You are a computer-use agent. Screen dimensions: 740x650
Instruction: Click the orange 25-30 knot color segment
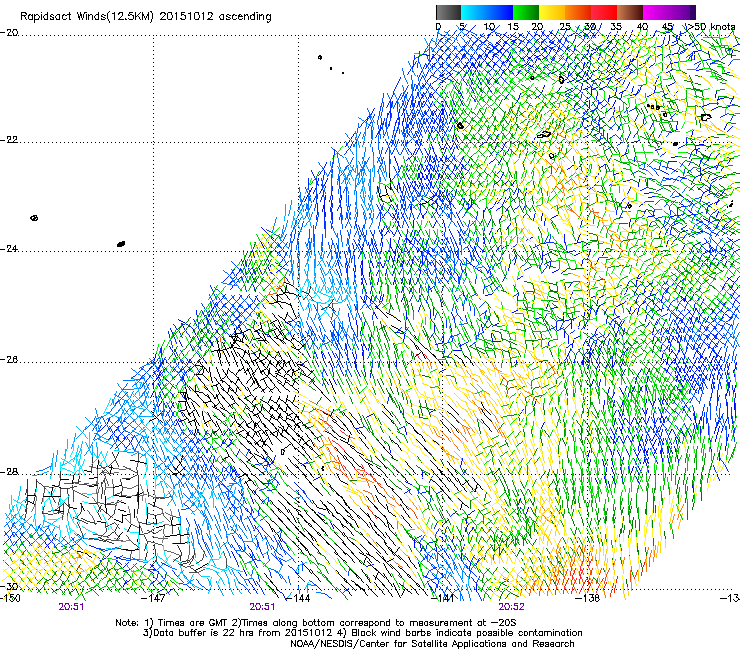(x=578, y=12)
